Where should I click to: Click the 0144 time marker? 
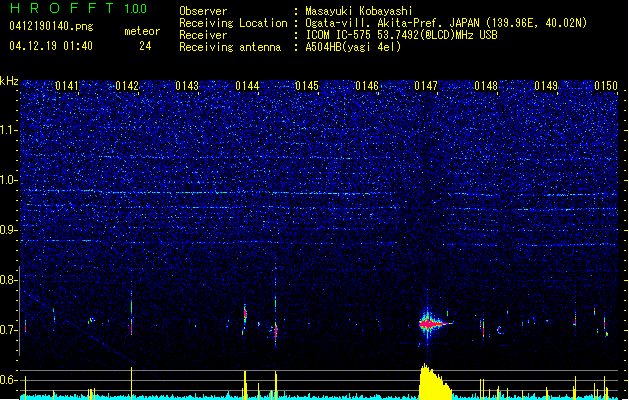point(247,86)
